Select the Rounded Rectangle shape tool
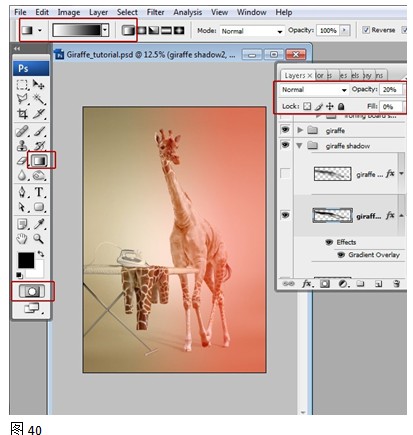The image size is (413, 435). coord(39,207)
